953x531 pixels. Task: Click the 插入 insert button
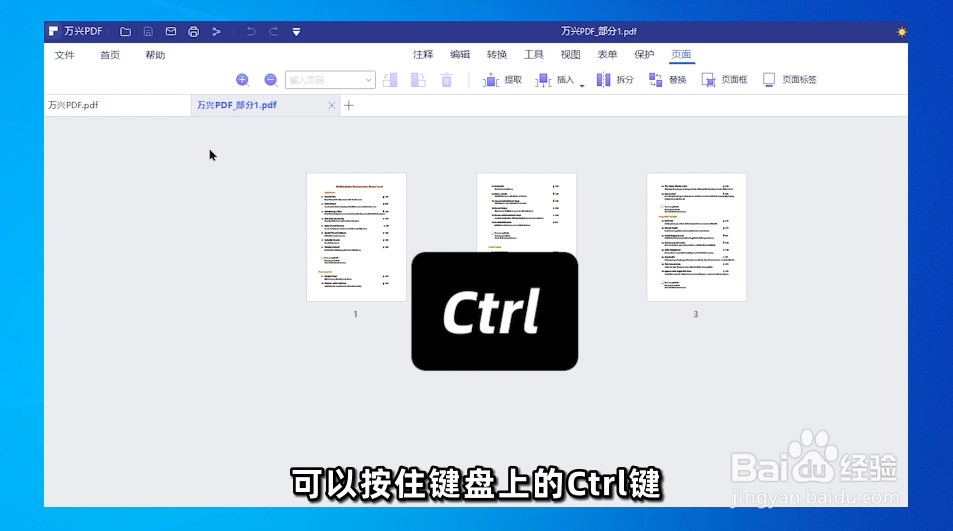554,80
